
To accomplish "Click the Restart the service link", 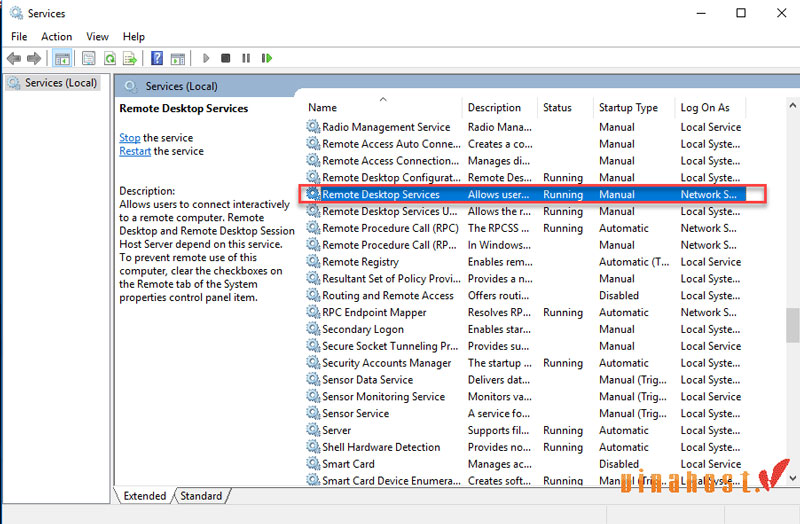I will pyautogui.click(x=135, y=151).
